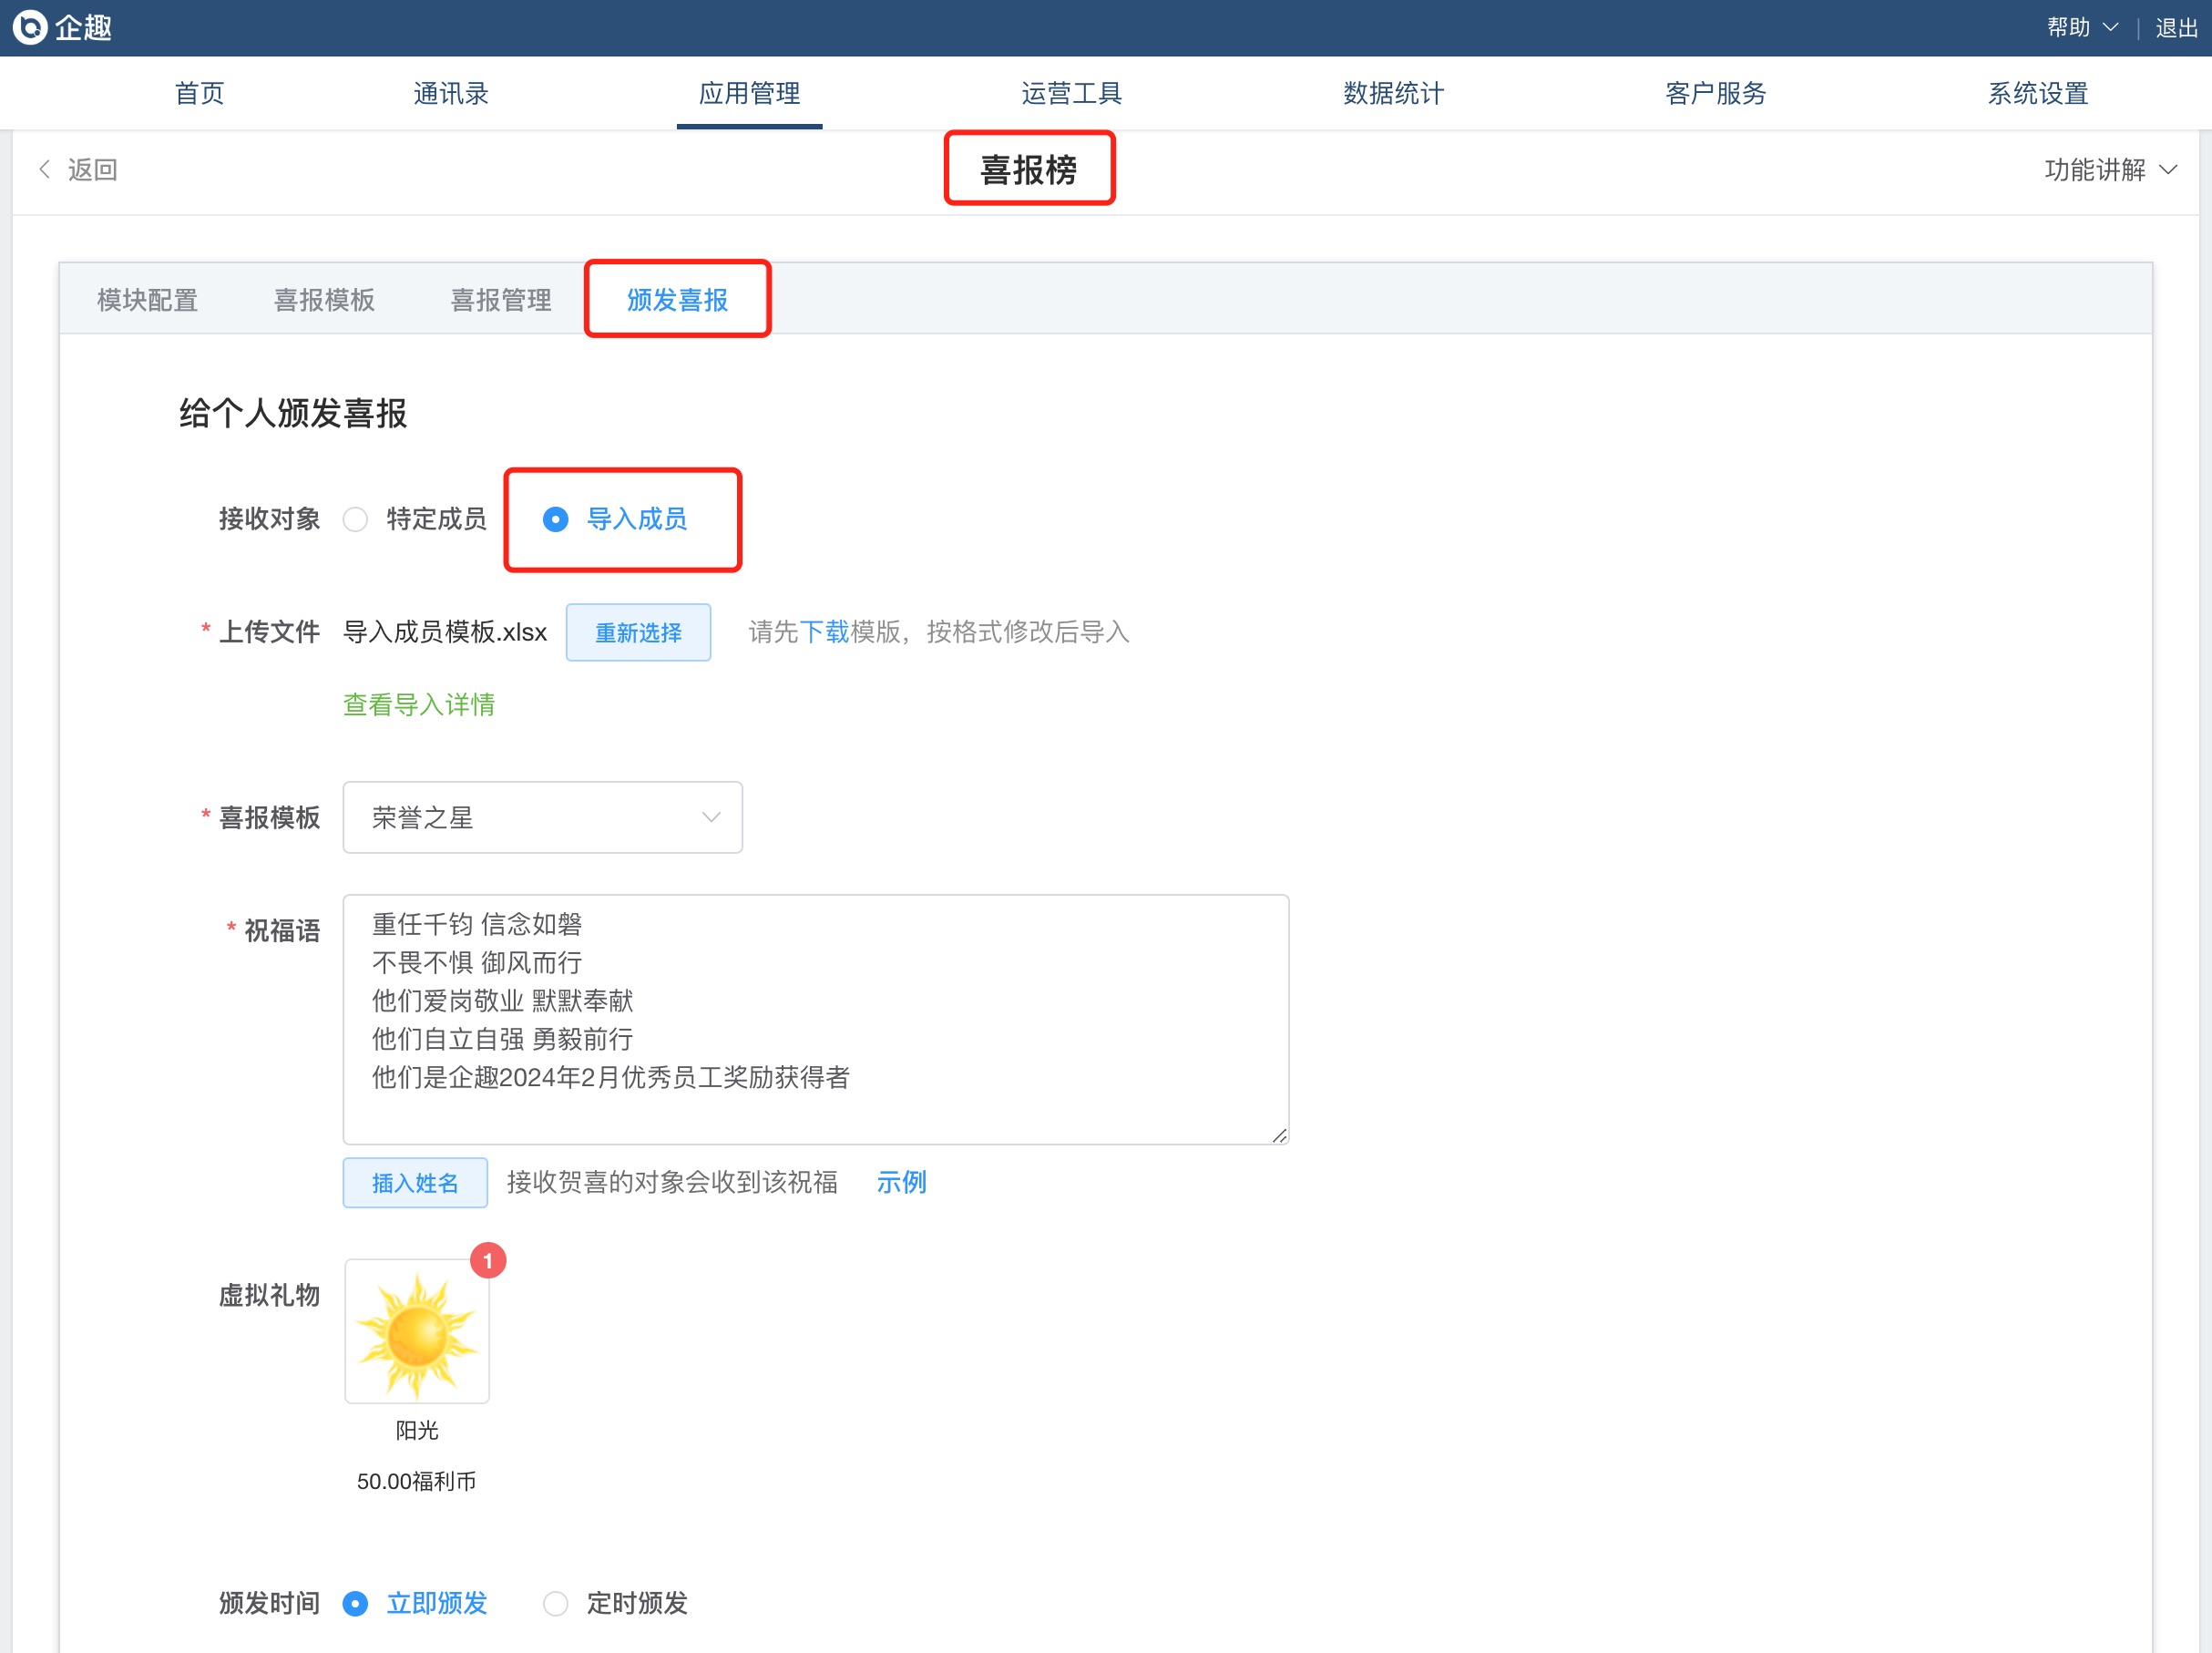Click the red badge number on gift
Screen dimensions: 2212x1653
[488, 1260]
